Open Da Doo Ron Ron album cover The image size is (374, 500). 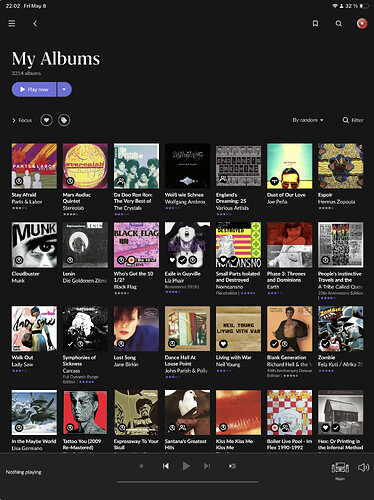136,166
